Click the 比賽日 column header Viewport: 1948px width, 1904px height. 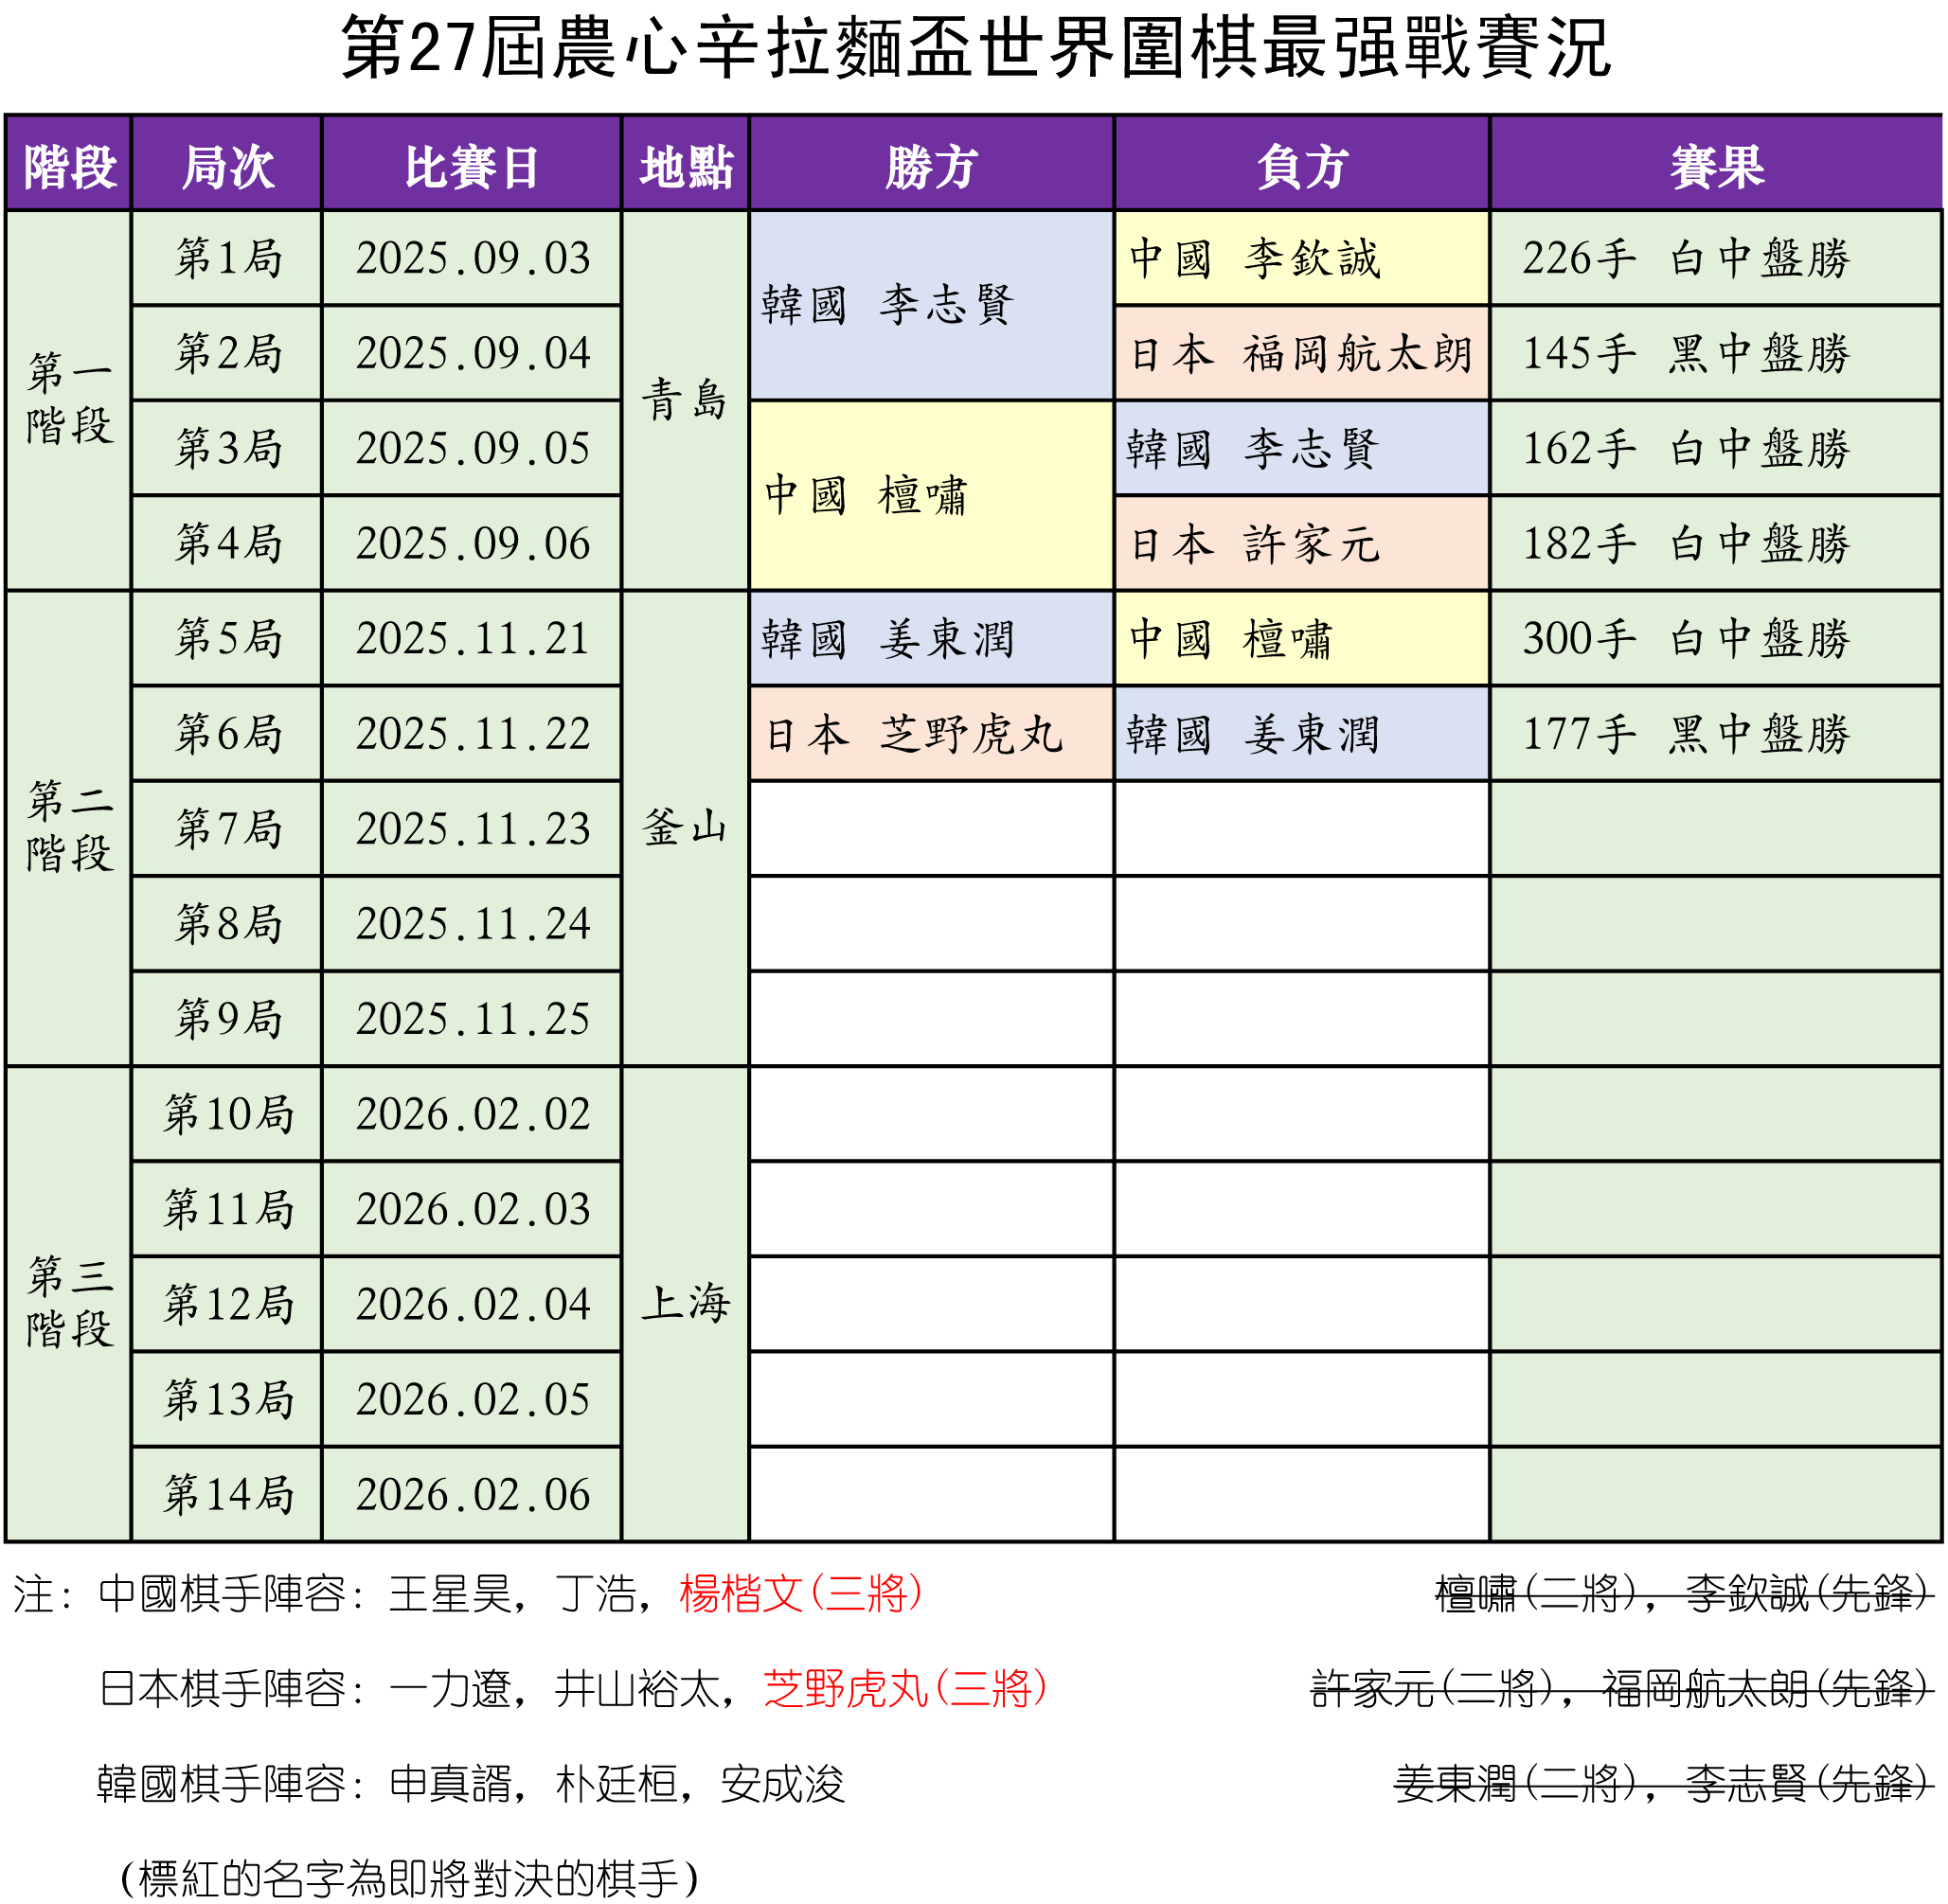pos(471,166)
